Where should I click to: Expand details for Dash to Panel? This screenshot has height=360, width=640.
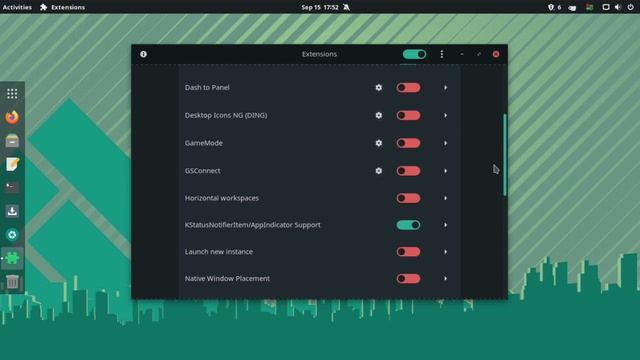[x=445, y=87]
